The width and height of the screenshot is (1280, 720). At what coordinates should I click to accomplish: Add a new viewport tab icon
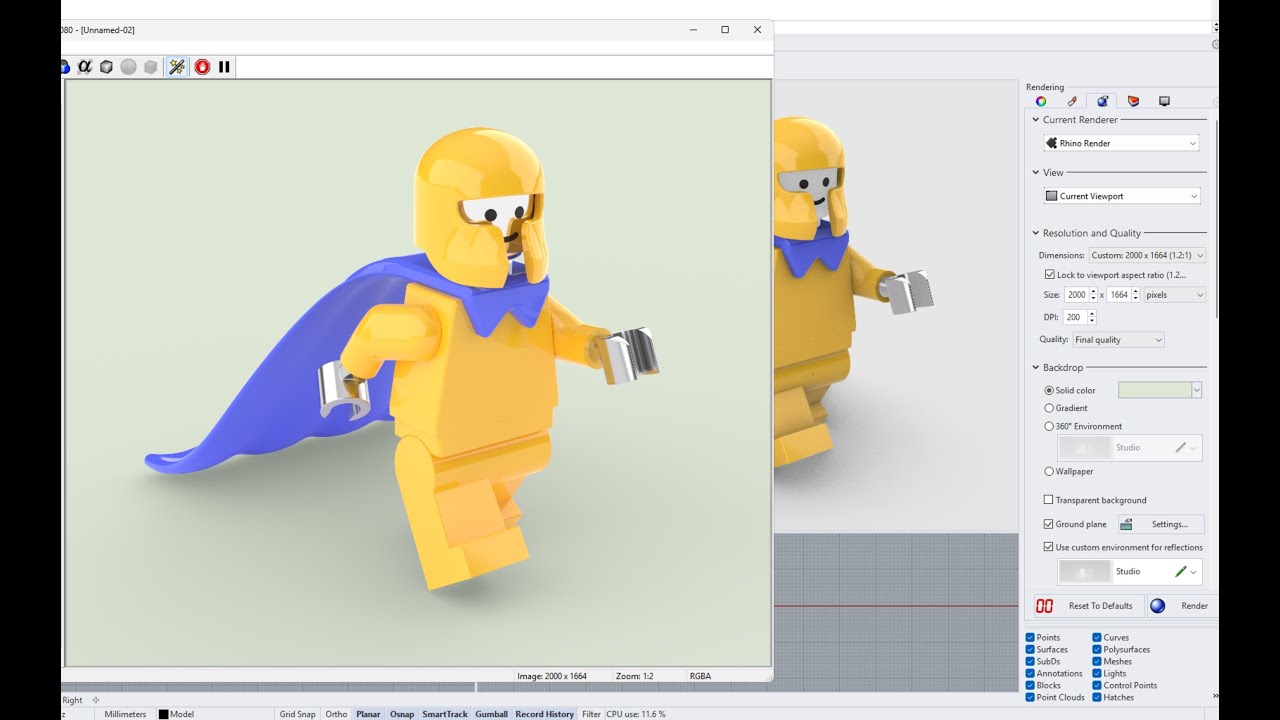click(96, 700)
